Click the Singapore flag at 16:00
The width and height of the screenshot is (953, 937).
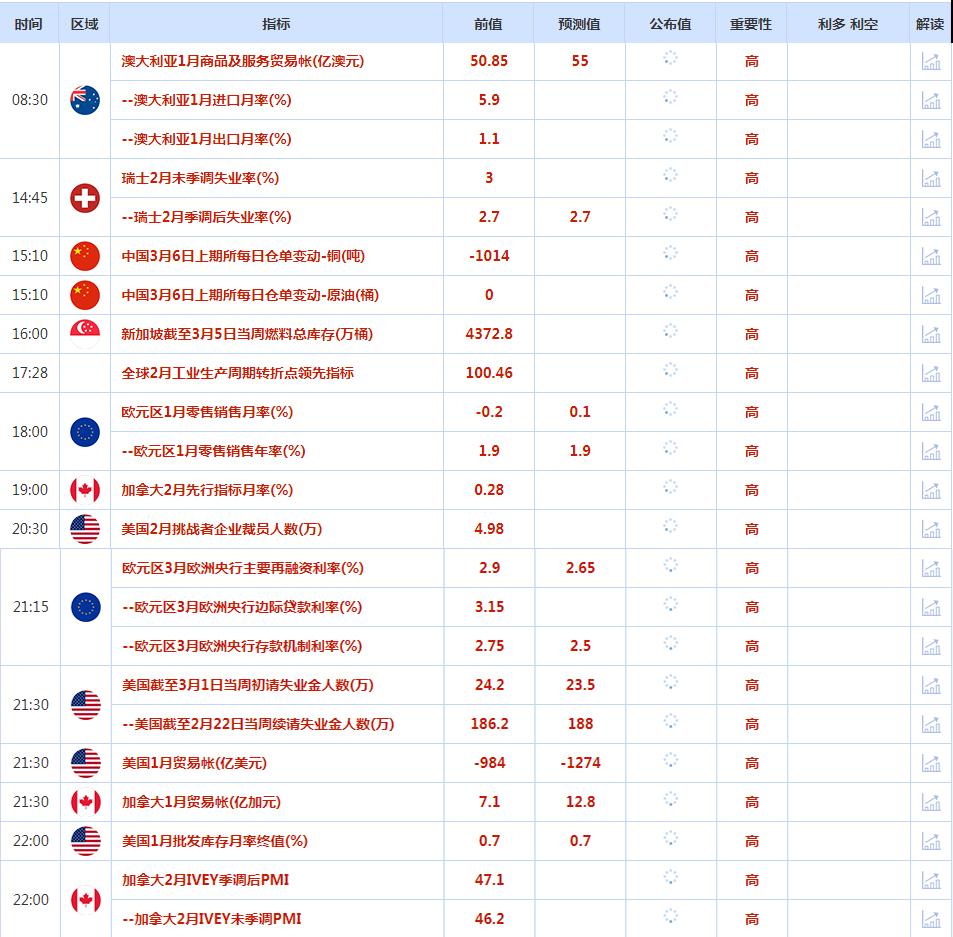(85, 334)
